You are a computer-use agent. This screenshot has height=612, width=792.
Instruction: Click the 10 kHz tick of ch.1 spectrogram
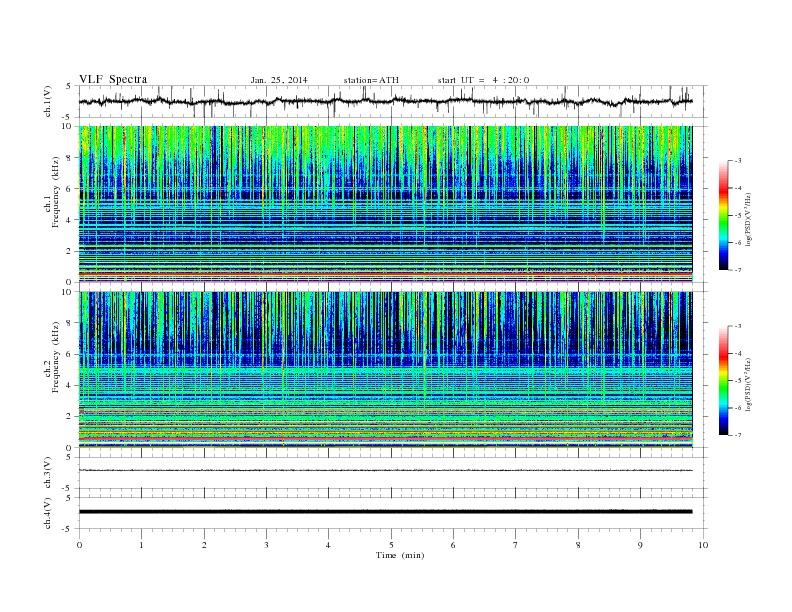(68, 126)
